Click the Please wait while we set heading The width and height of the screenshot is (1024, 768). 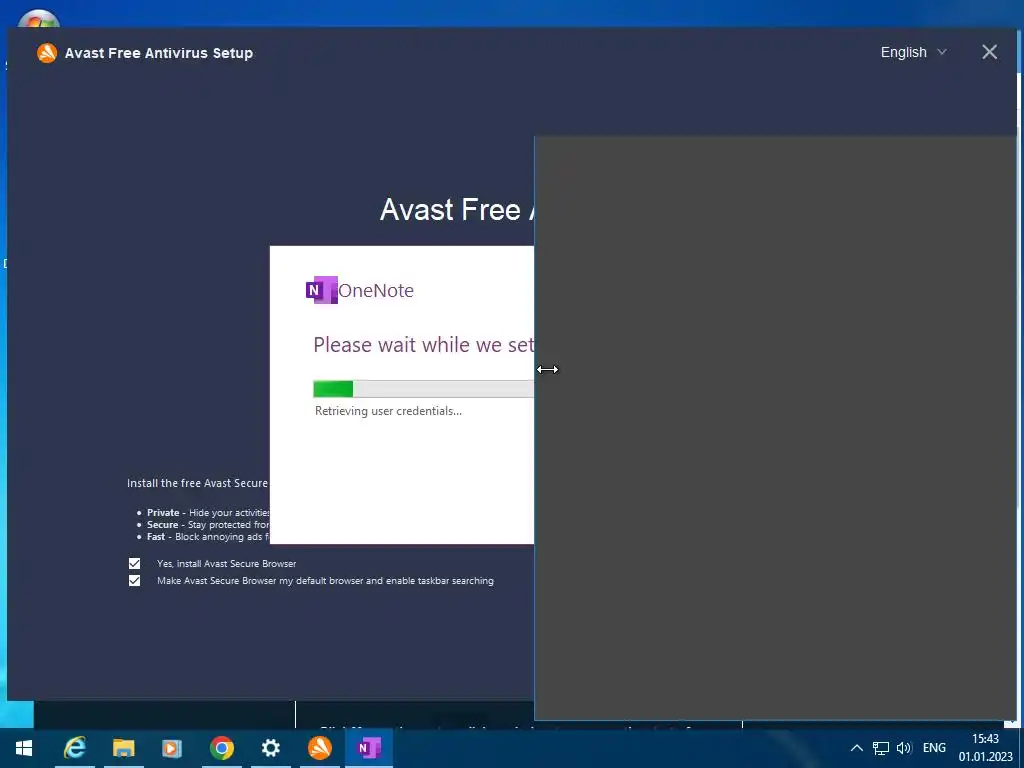click(423, 344)
